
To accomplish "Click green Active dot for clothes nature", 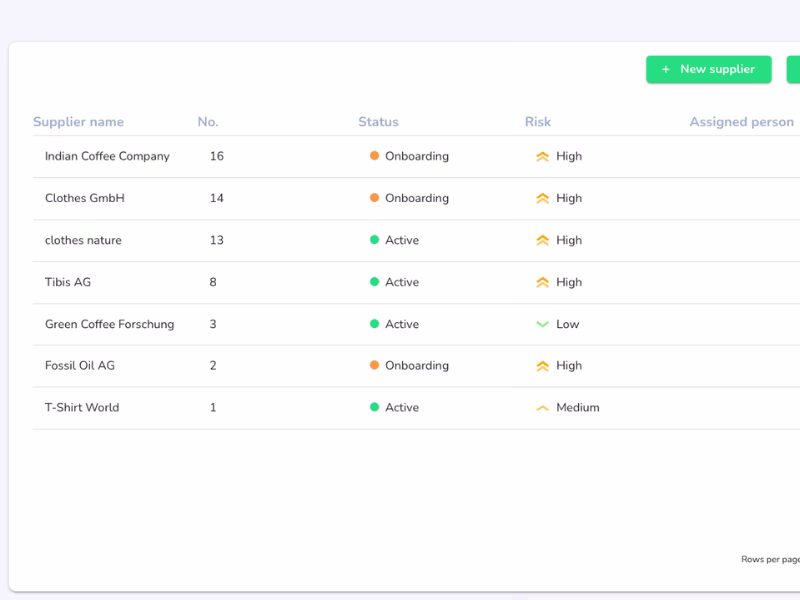I will click(374, 240).
